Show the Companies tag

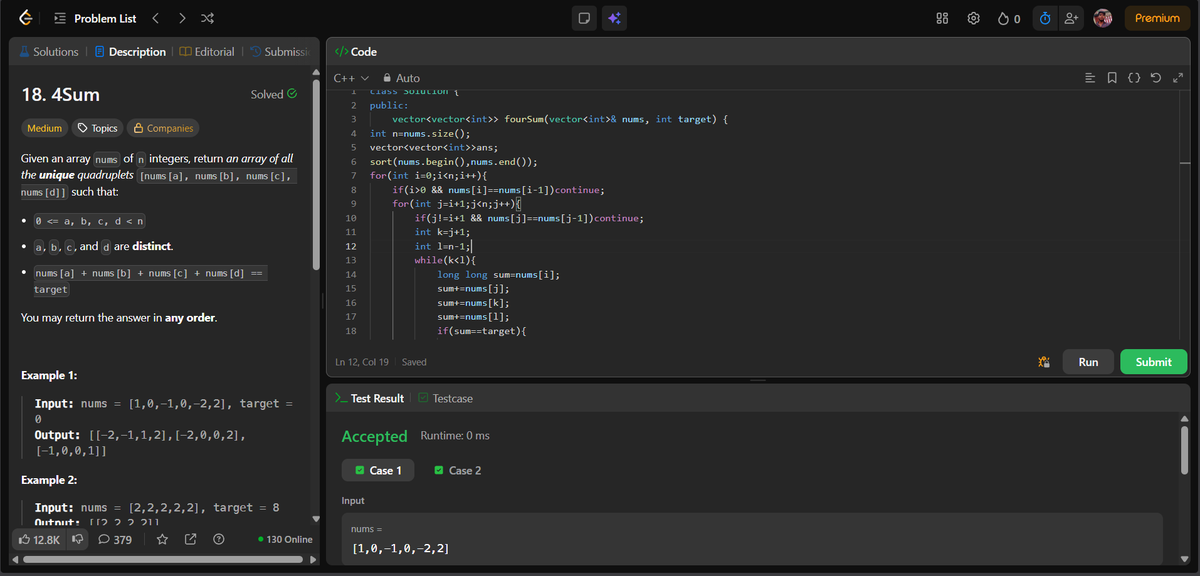162,128
